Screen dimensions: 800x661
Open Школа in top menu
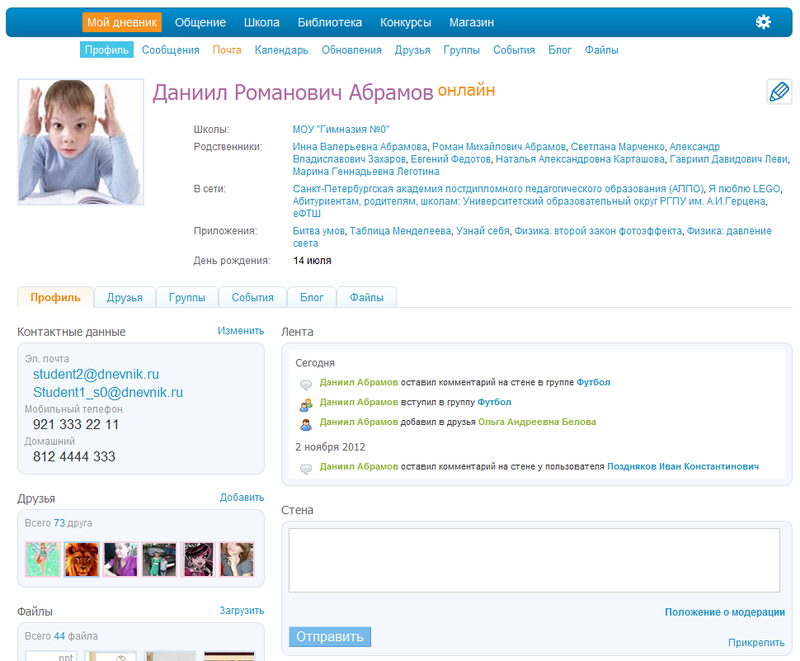coord(261,22)
